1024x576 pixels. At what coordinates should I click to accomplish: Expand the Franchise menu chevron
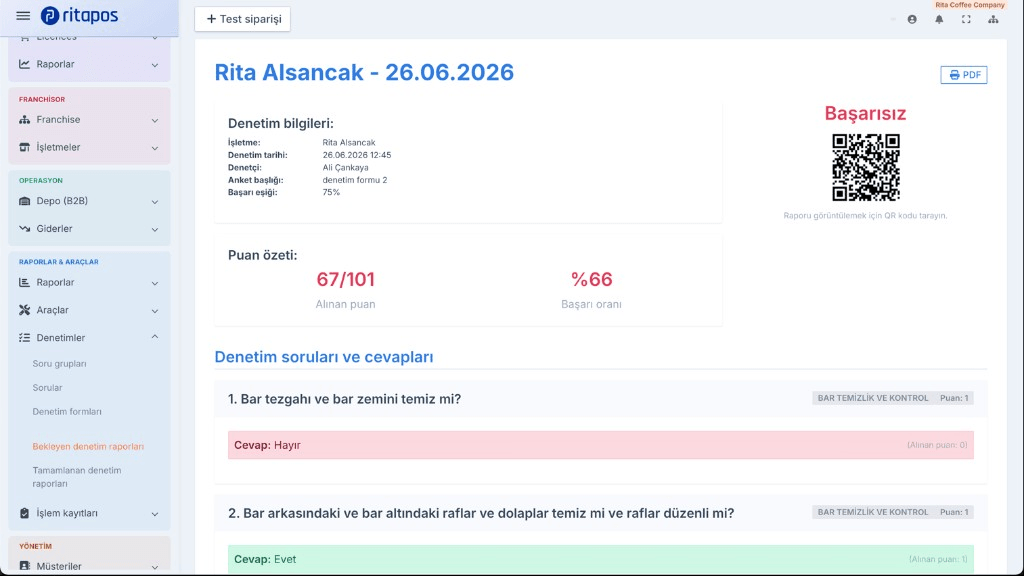pos(155,120)
